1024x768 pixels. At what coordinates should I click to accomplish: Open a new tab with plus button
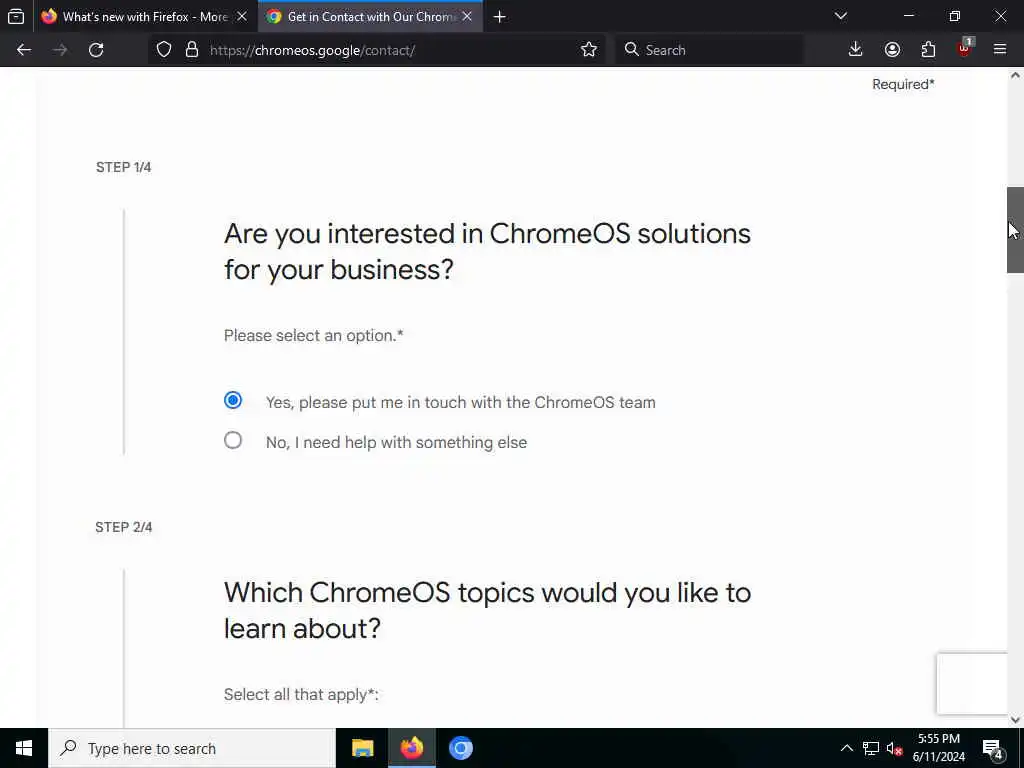point(500,16)
